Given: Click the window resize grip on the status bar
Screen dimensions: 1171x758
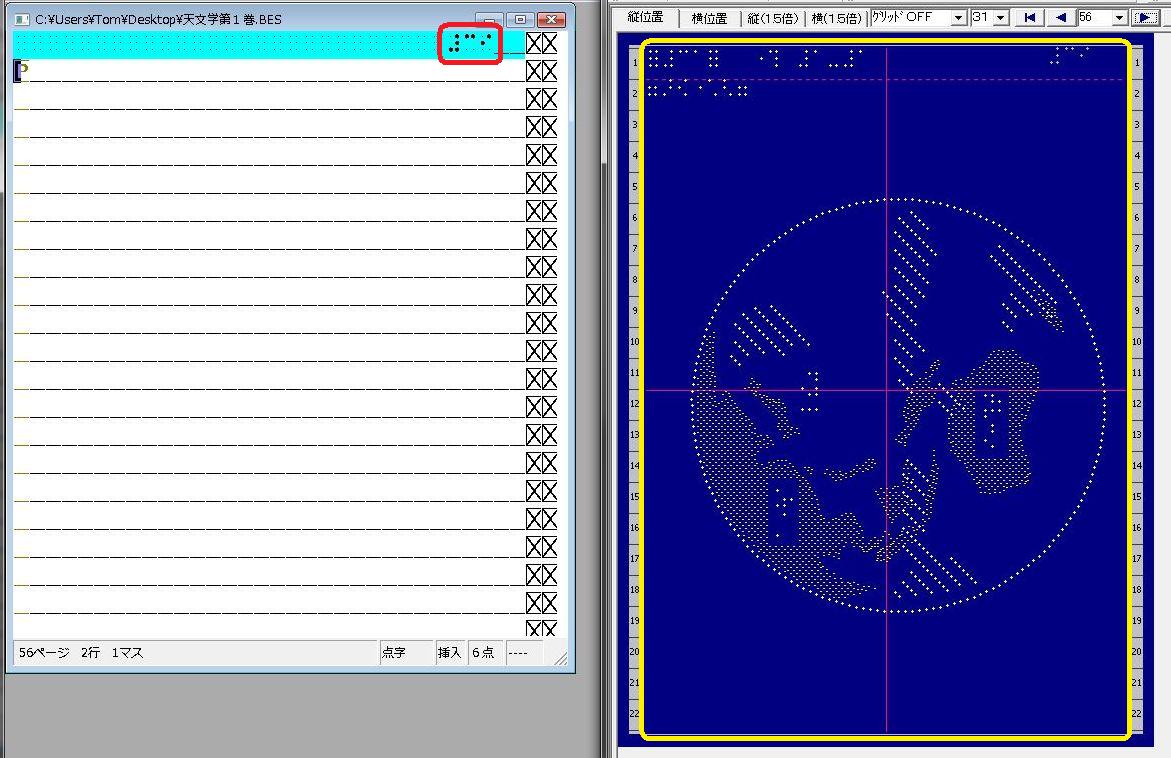Looking at the screenshot, I should (559, 657).
